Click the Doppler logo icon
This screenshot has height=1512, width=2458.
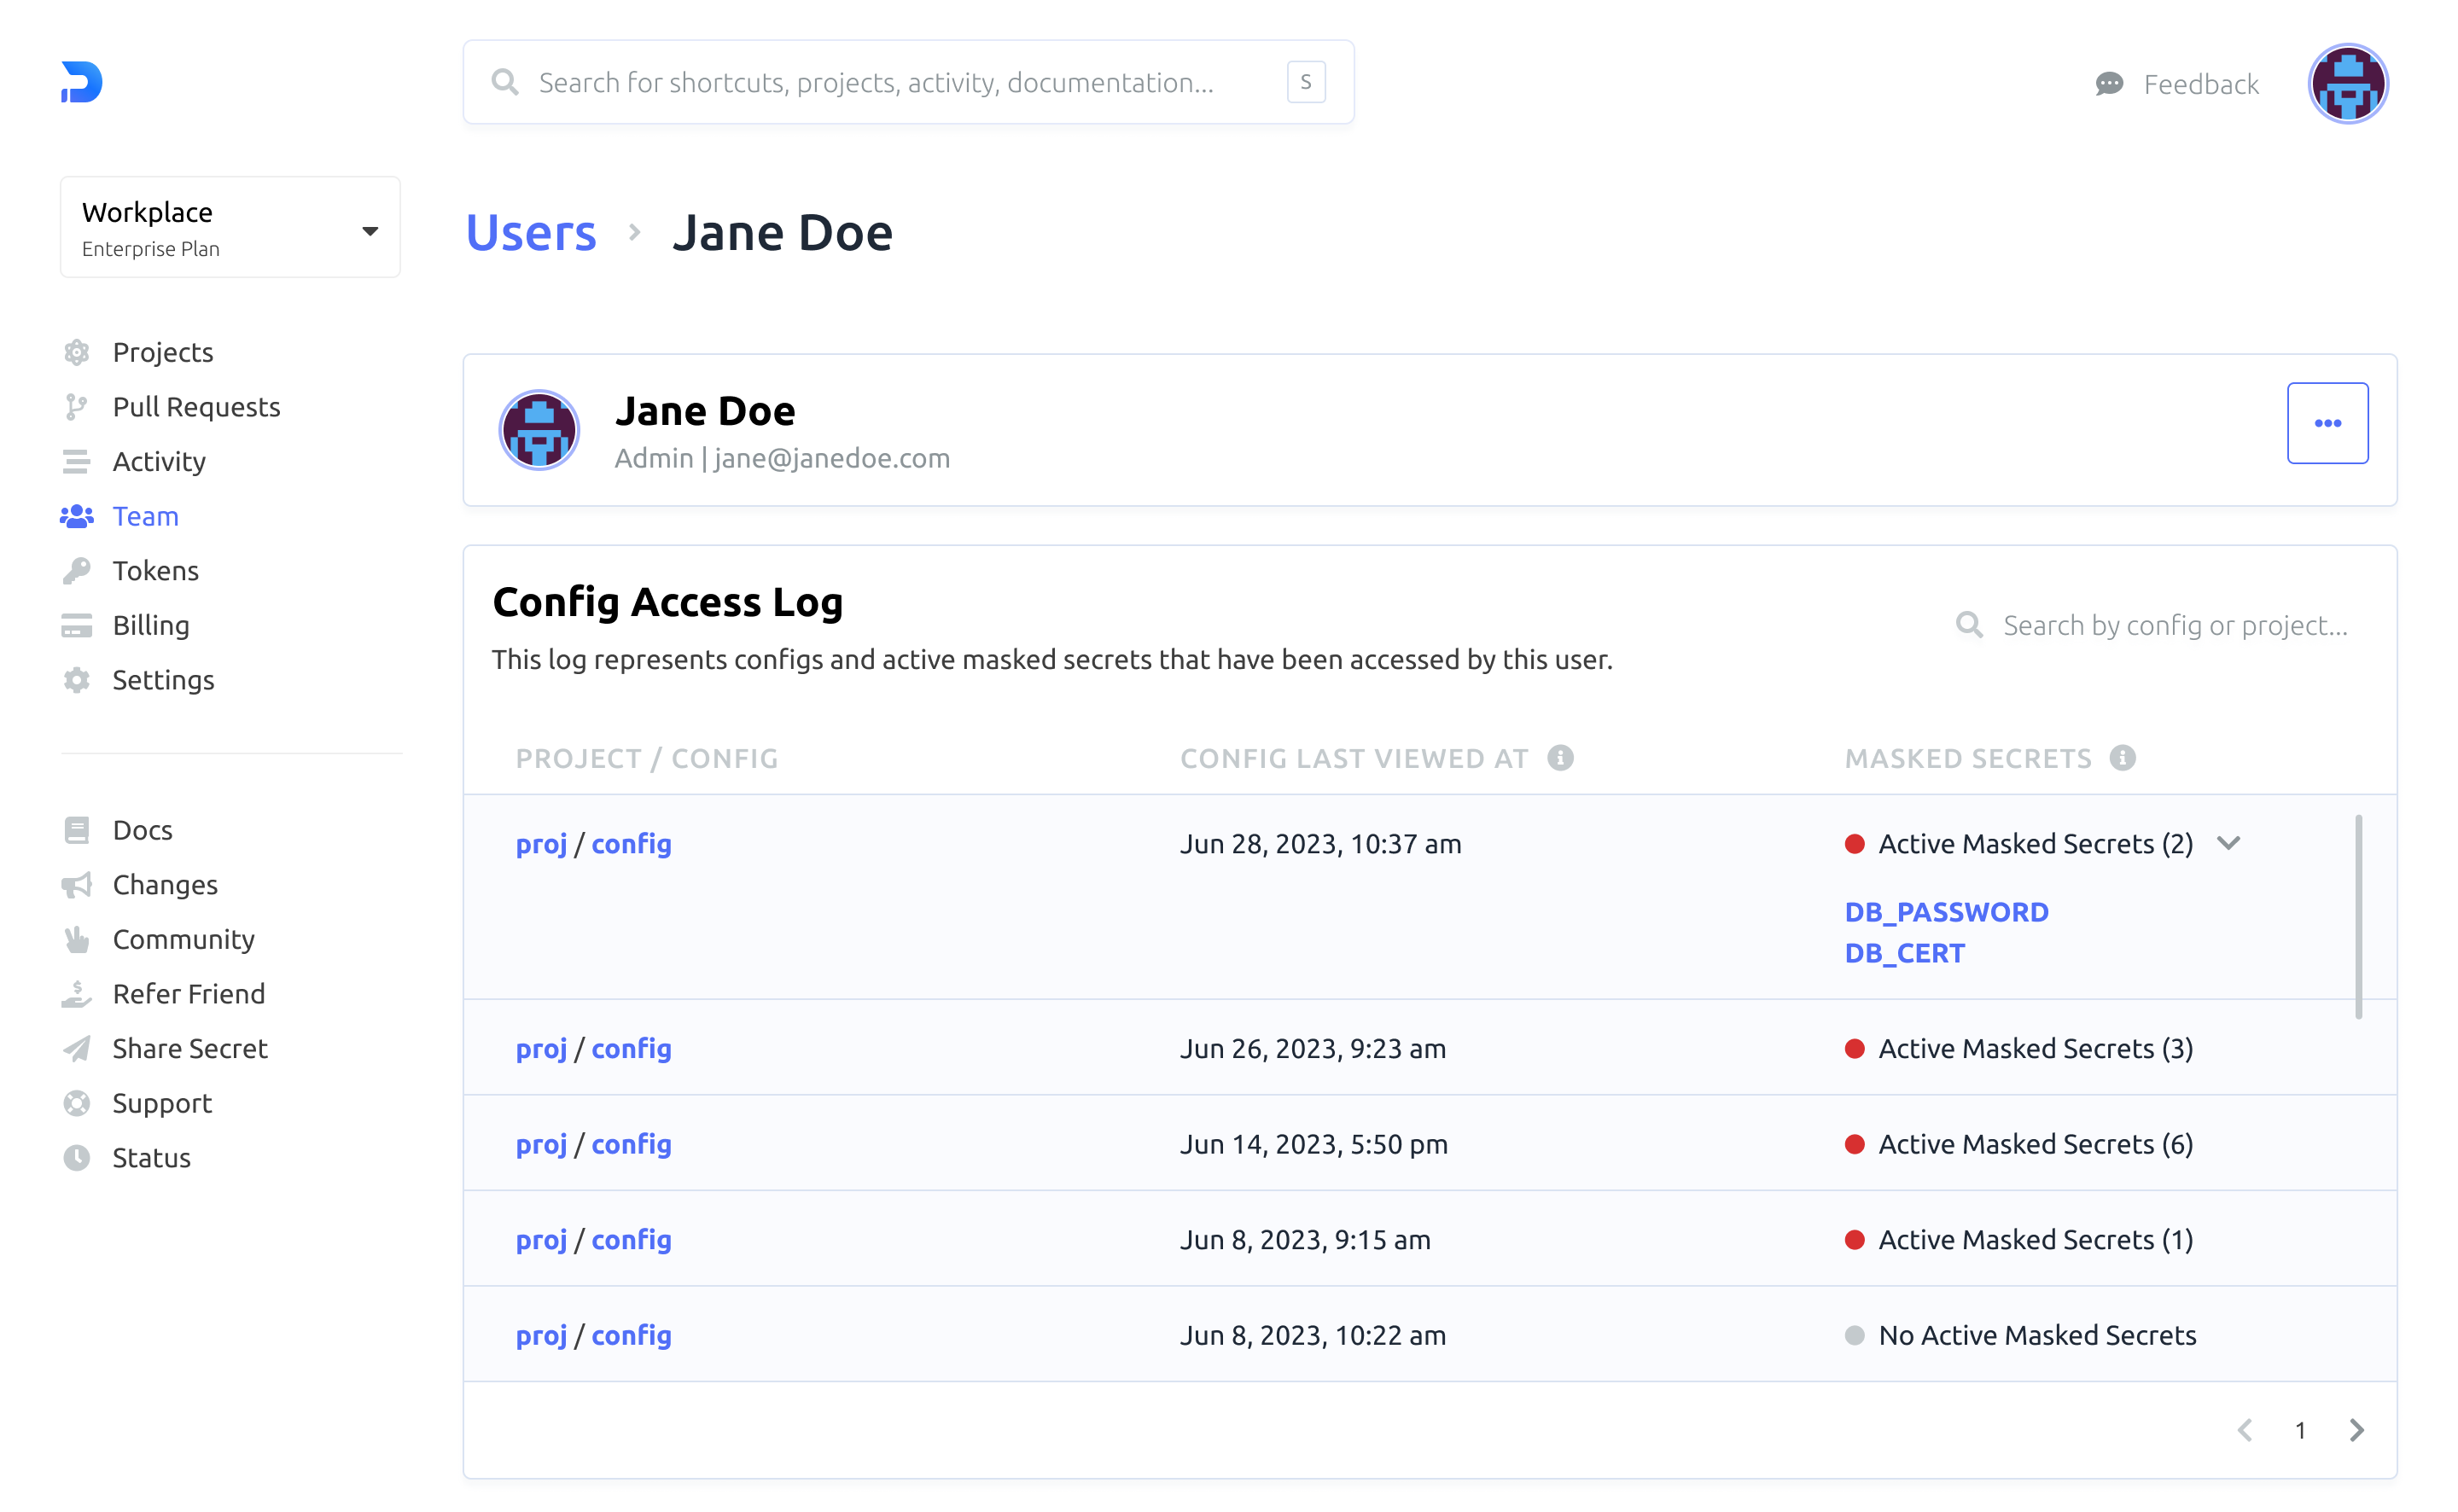pyautogui.click(x=82, y=82)
